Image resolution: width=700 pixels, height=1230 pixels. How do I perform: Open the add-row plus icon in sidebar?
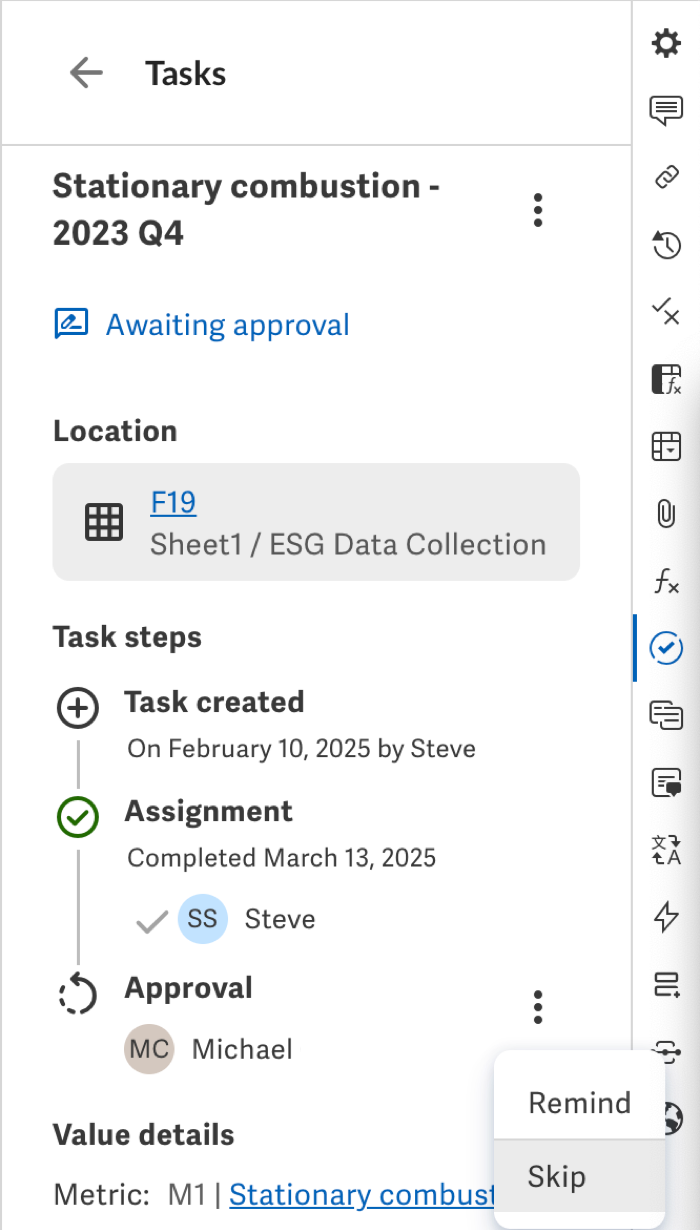pos(666,984)
